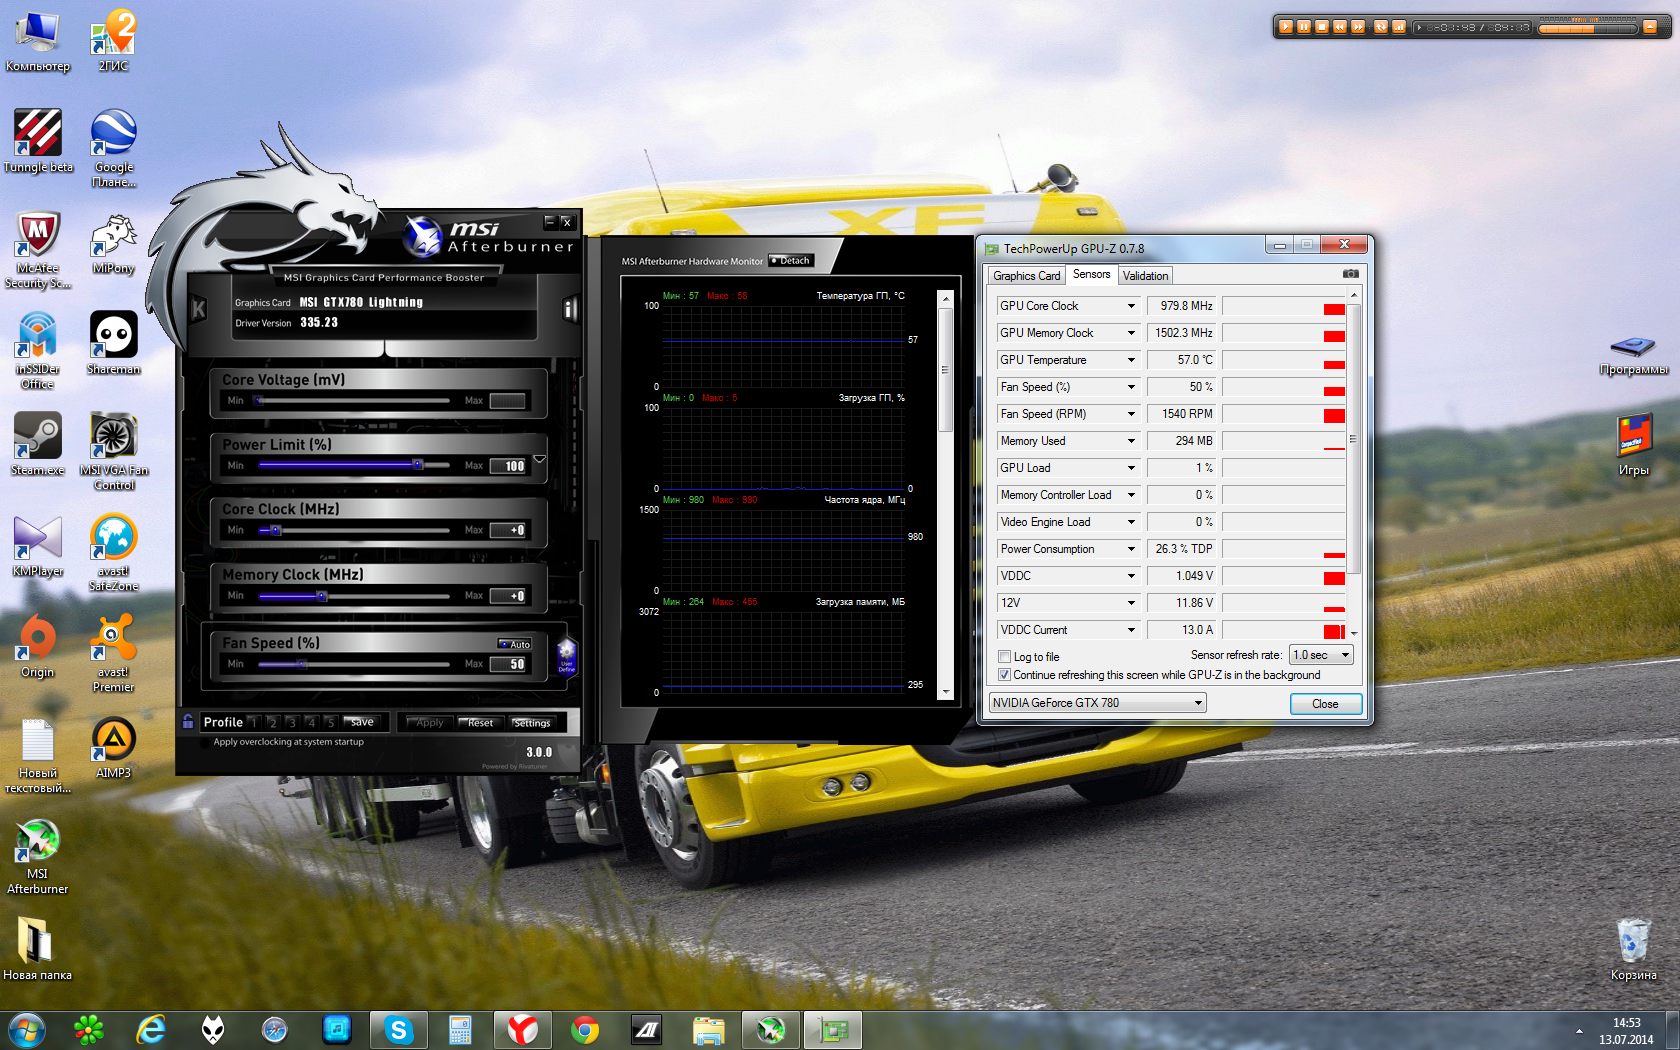Uncheck Continue refreshing GPU-Z in background checkbox
Image resolution: width=1680 pixels, height=1050 pixels.
pyautogui.click(x=1005, y=675)
